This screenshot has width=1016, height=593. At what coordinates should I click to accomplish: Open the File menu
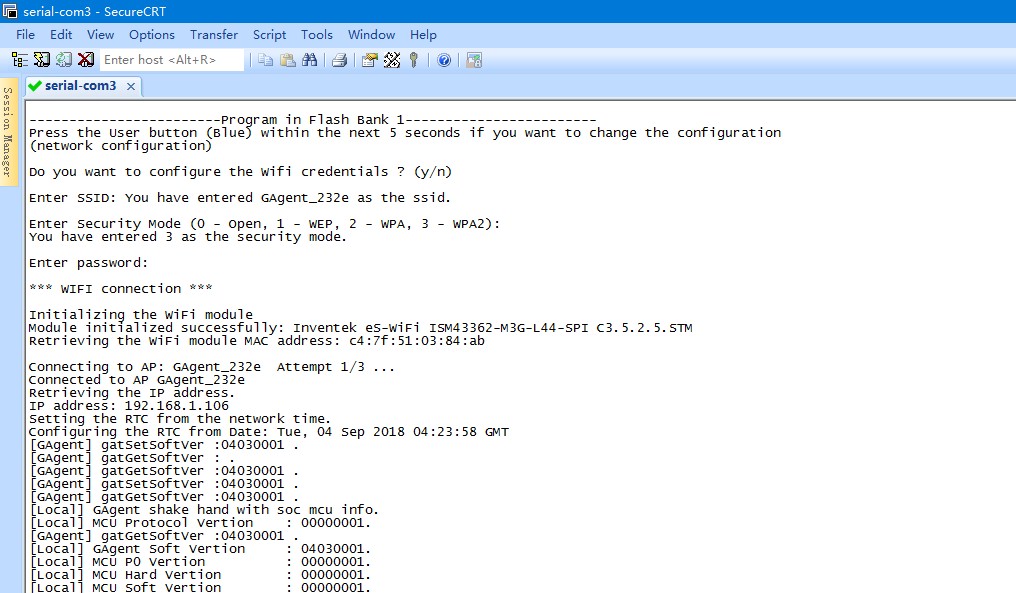coord(25,34)
